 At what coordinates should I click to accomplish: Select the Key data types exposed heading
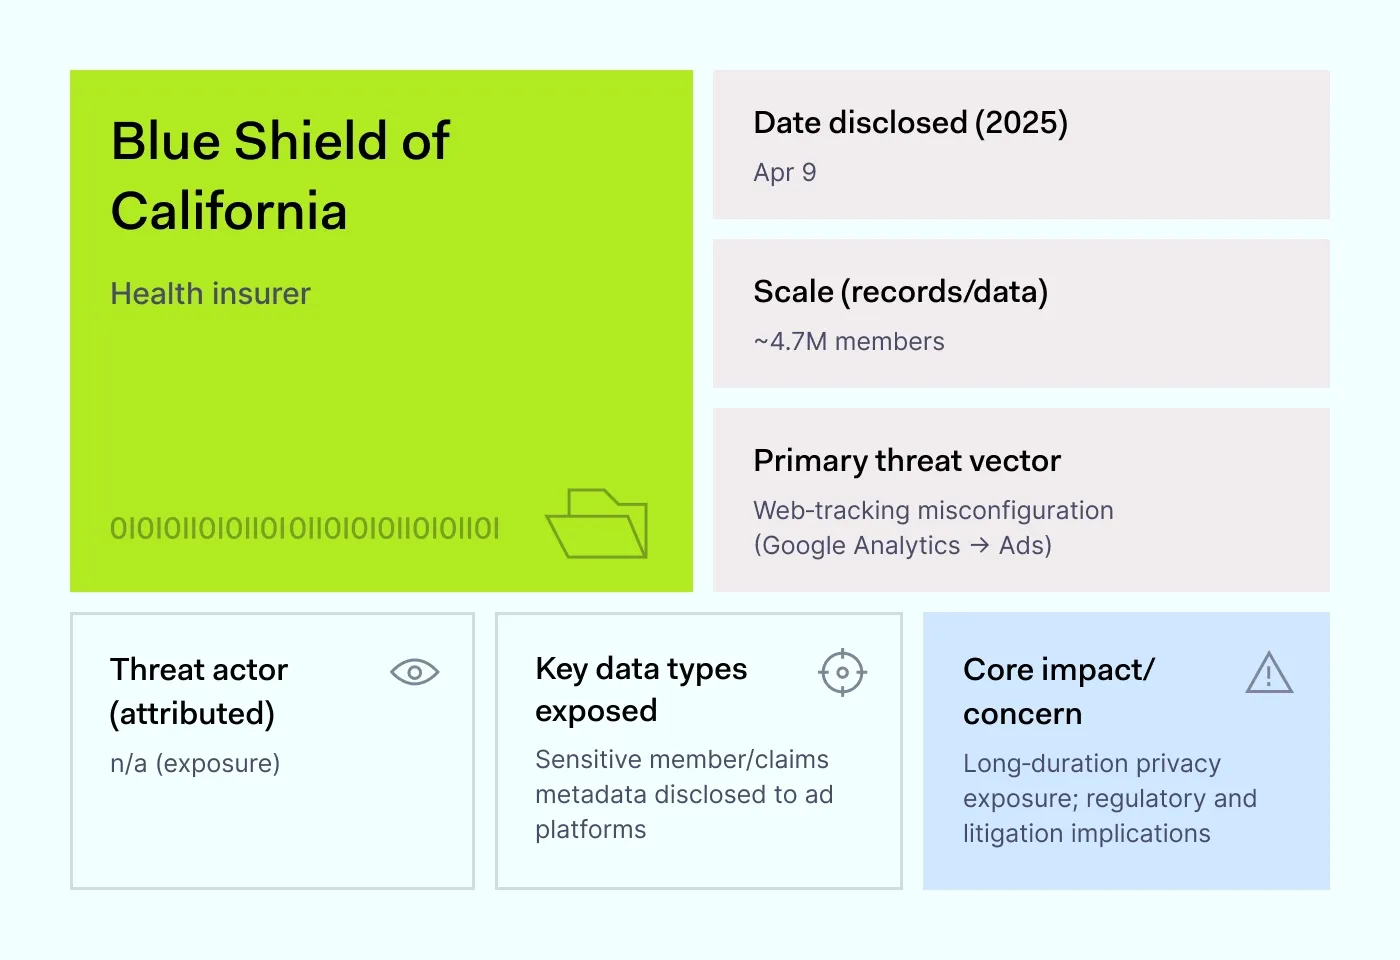[641, 689]
